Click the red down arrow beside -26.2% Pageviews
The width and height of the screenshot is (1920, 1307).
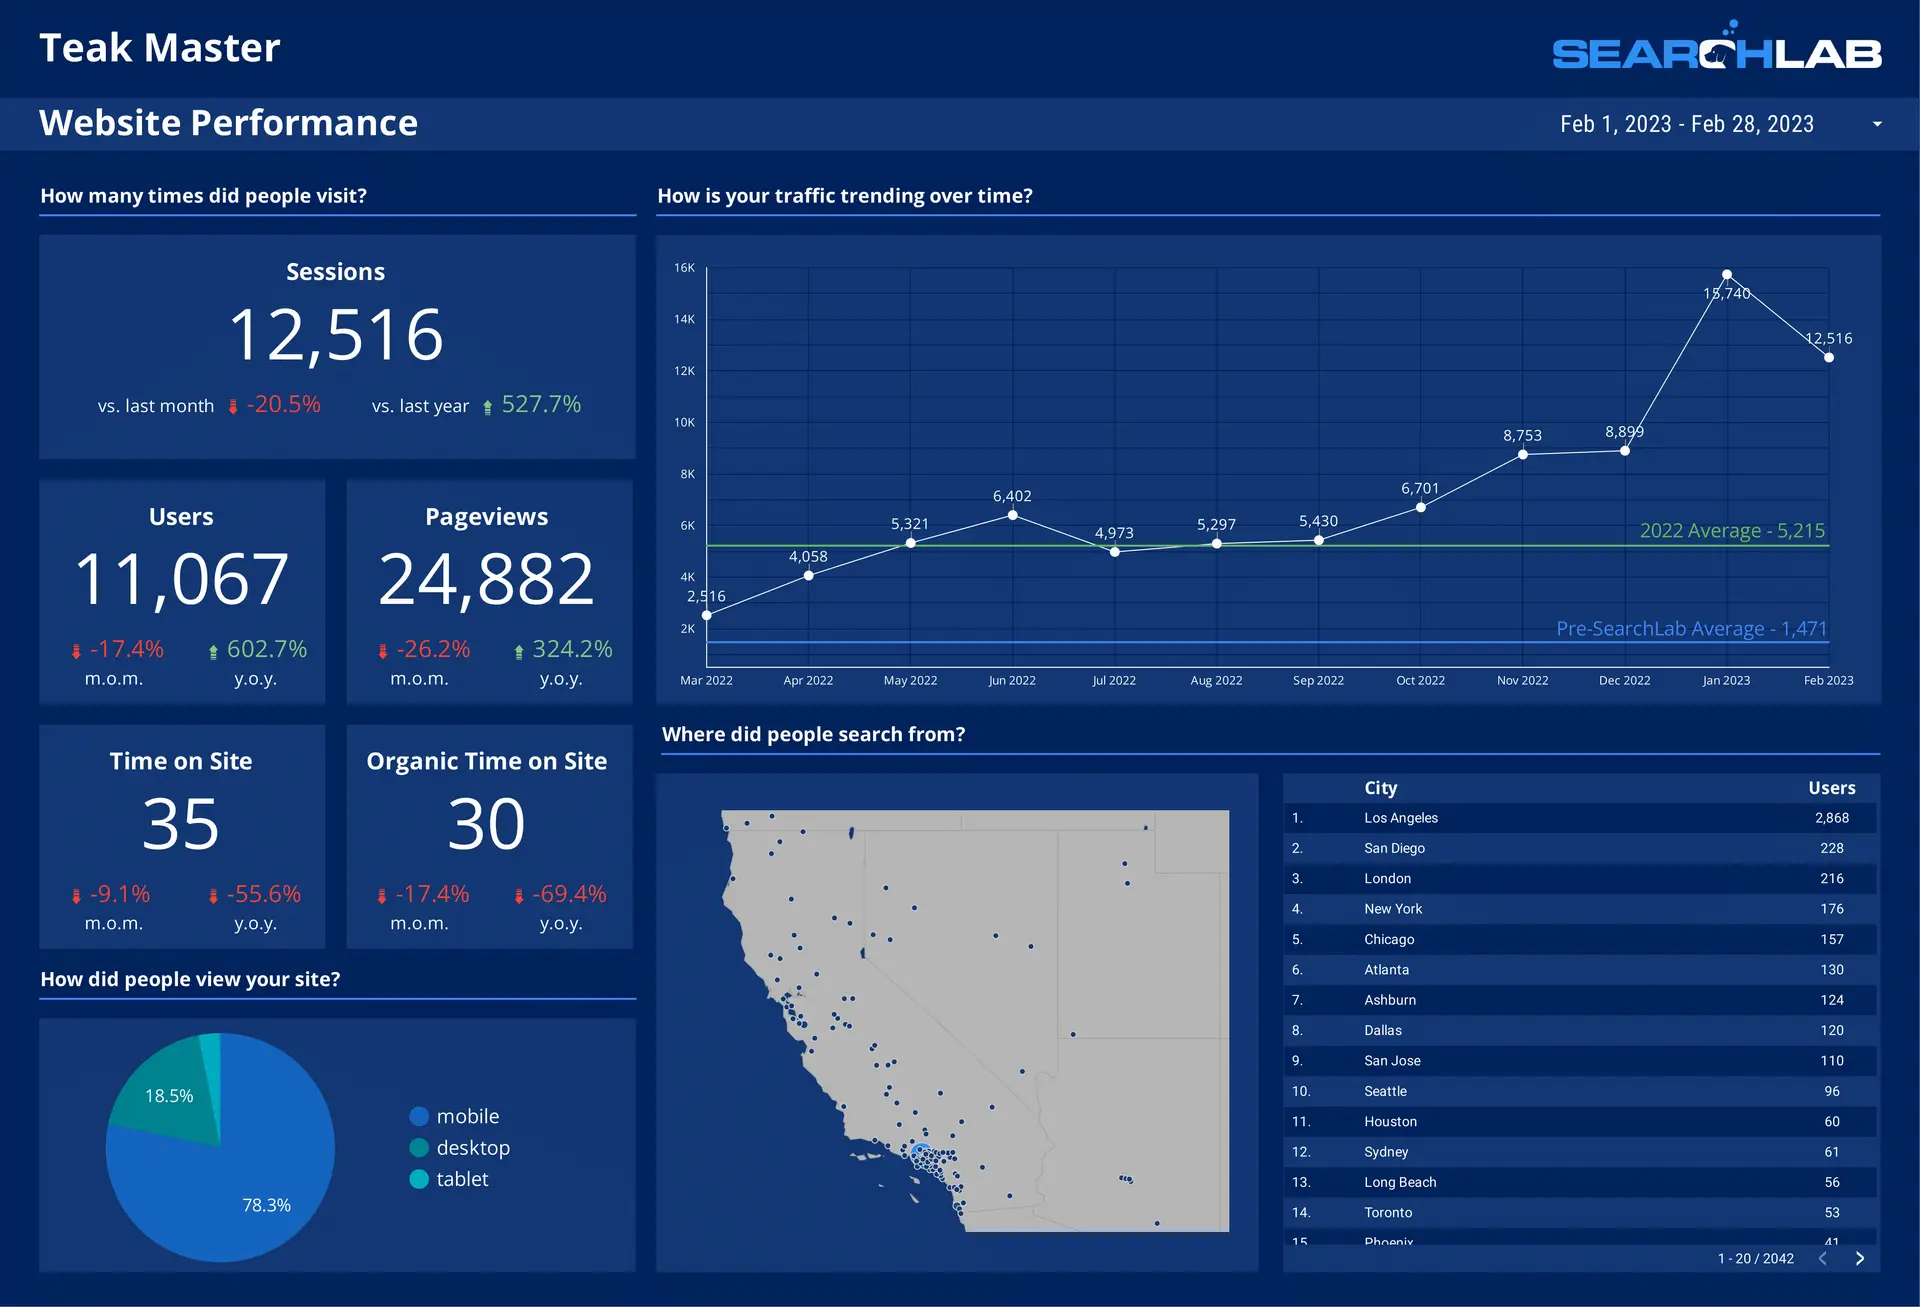tap(382, 651)
